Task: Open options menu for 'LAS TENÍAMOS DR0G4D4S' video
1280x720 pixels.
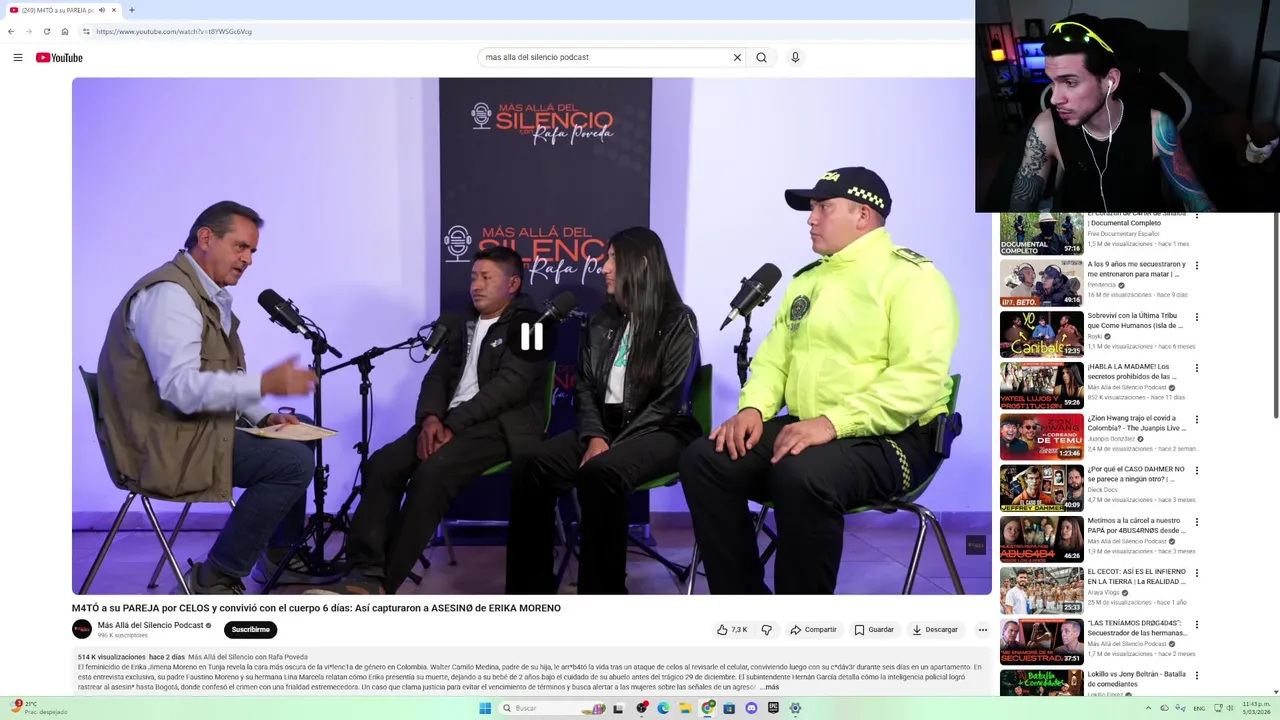Action: pos(1196,625)
